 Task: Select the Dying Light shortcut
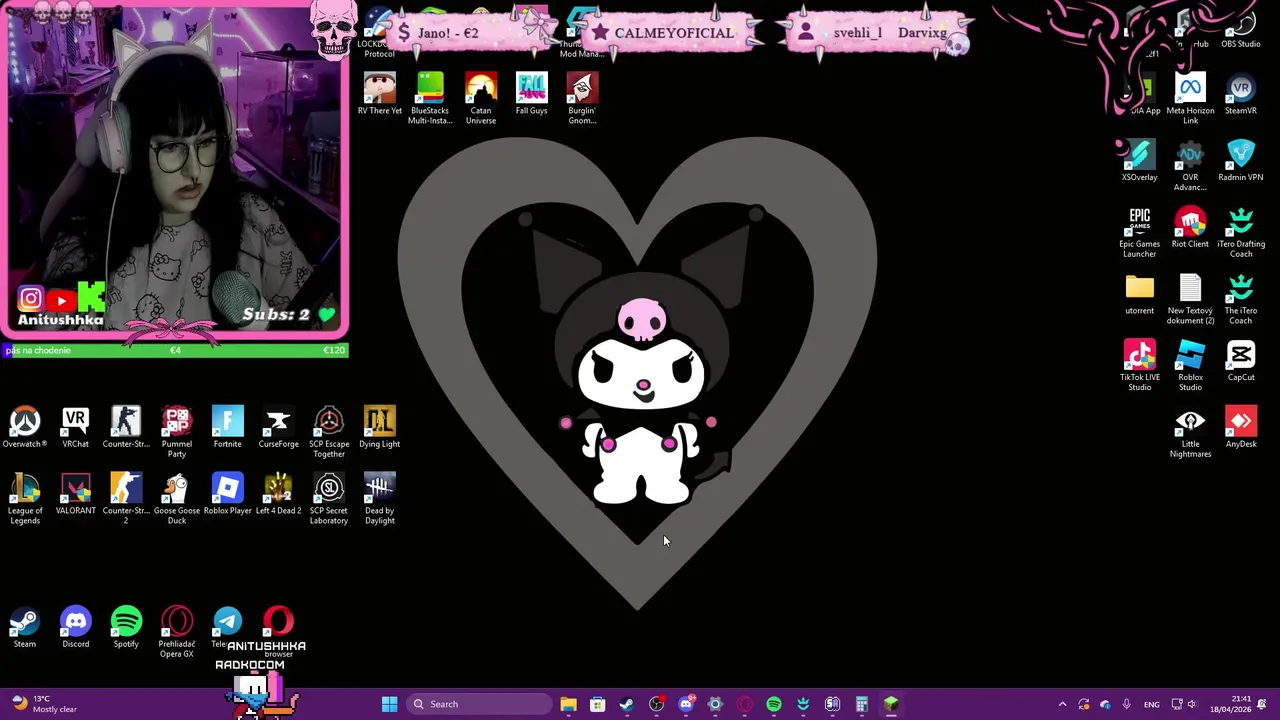379,427
